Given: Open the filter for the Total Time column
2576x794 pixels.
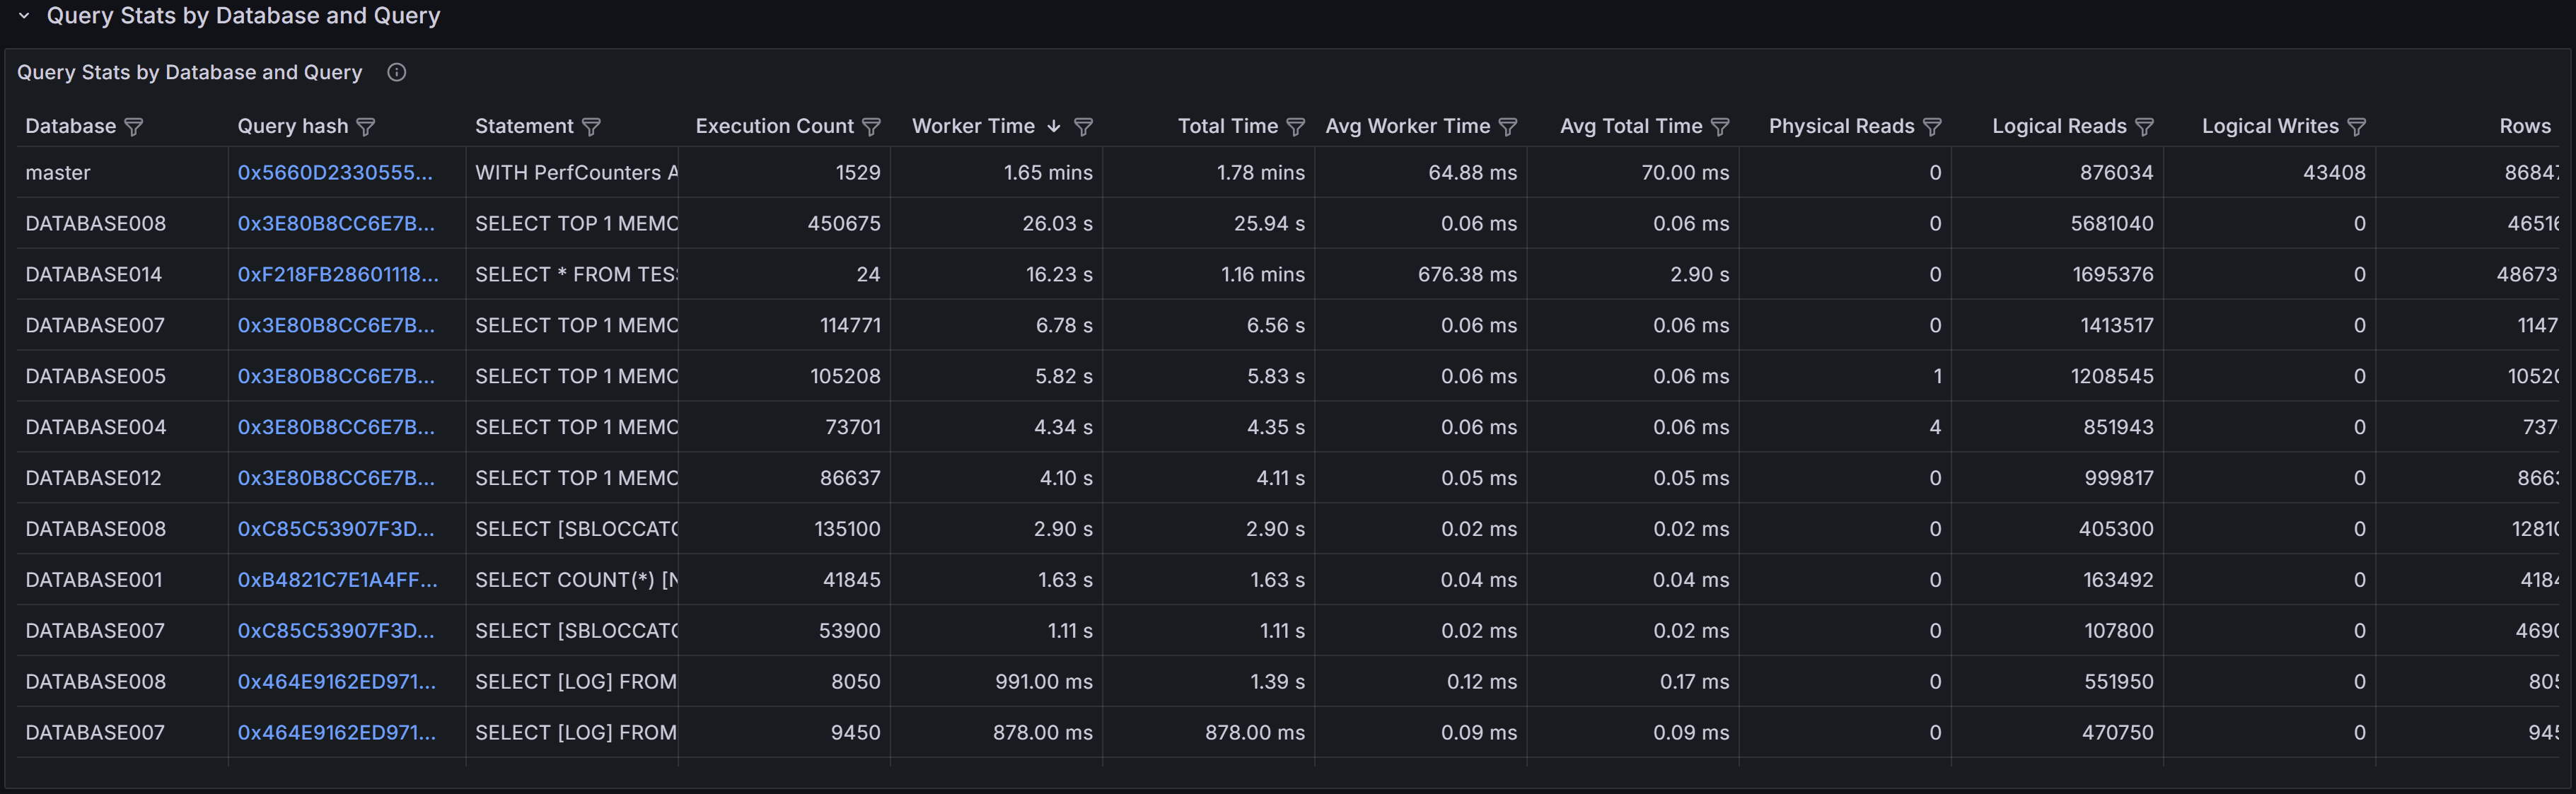Looking at the screenshot, I should [x=1296, y=126].
